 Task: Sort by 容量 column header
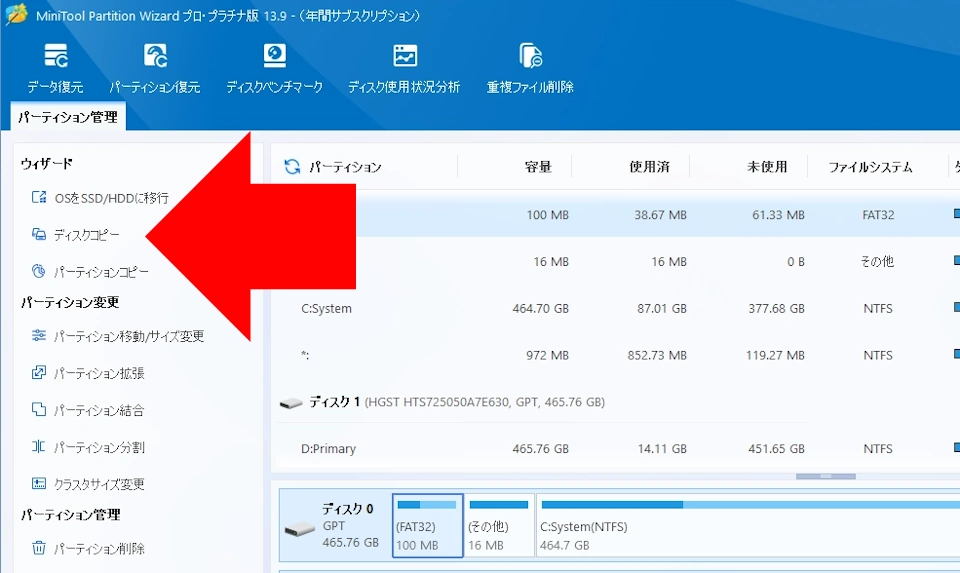pyautogui.click(x=538, y=167)
